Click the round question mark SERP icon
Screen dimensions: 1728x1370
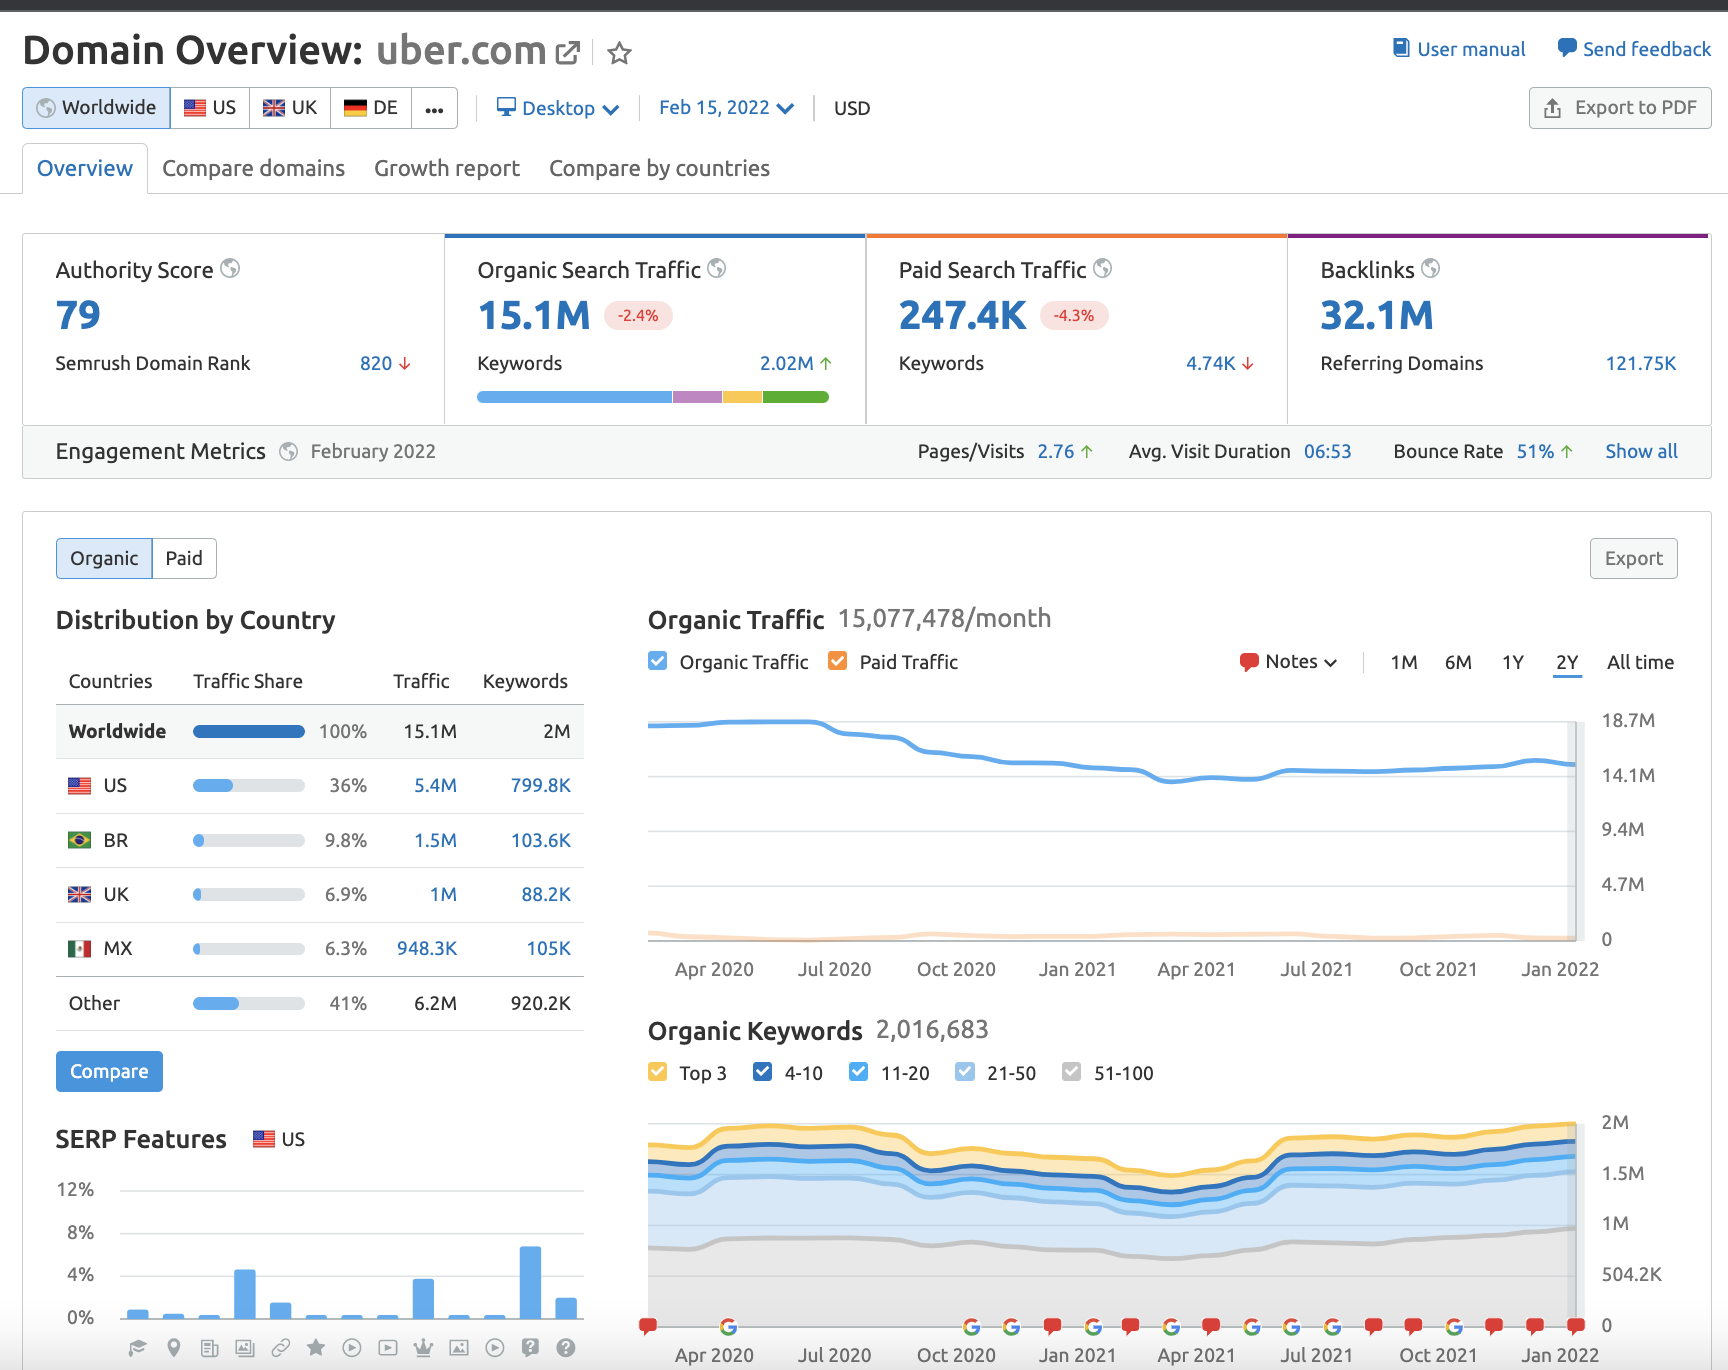(566, 1348)
